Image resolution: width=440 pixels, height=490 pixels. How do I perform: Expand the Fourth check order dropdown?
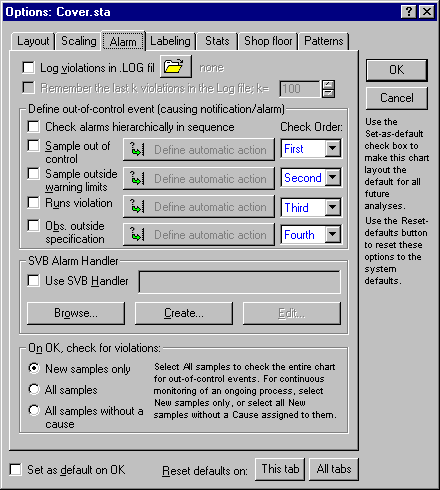tap(333, 235)
